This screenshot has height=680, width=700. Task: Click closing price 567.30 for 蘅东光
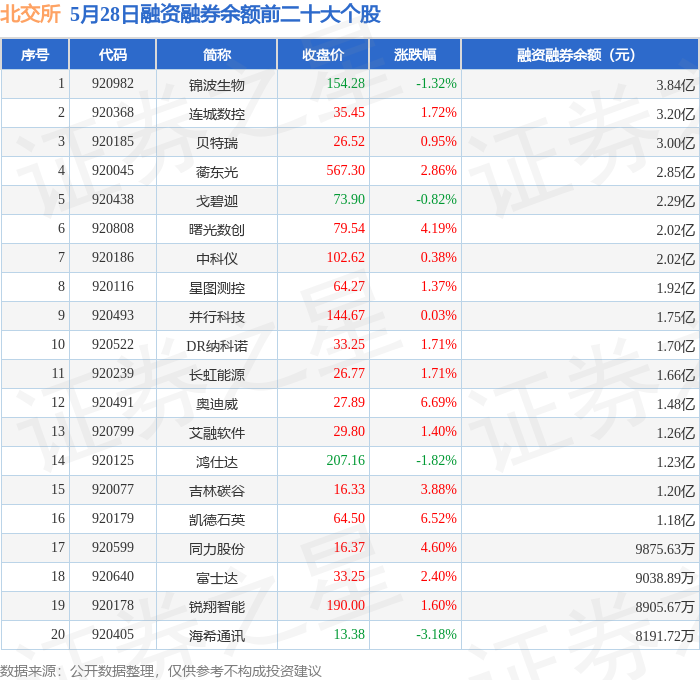coord(346,170)
